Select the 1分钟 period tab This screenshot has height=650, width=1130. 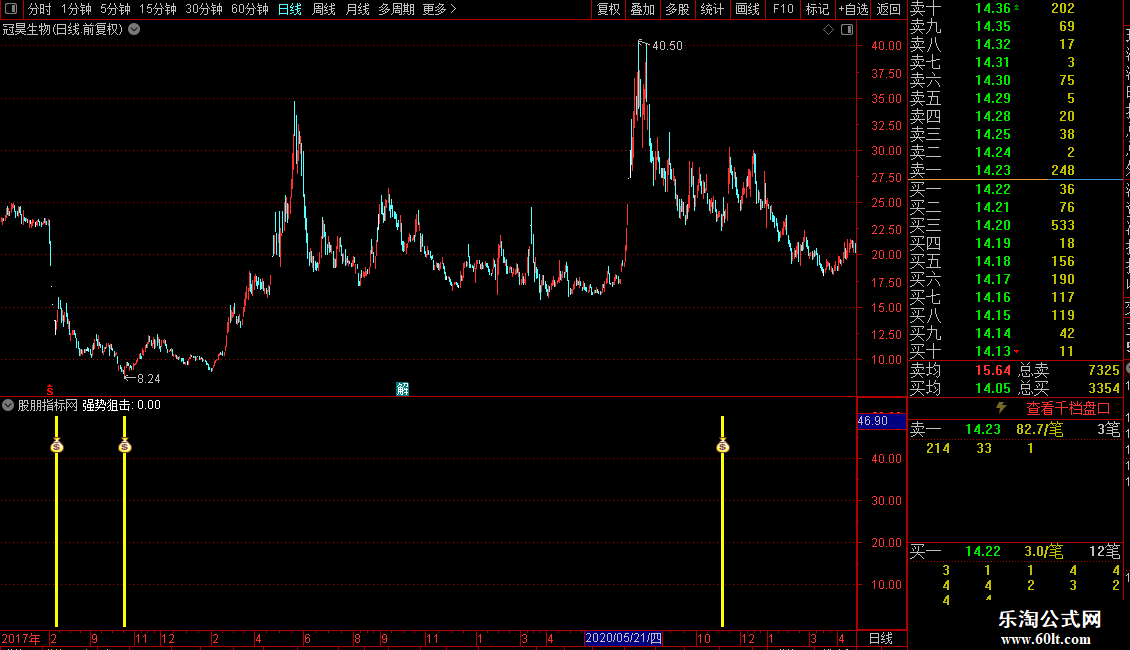coord(76,9)
